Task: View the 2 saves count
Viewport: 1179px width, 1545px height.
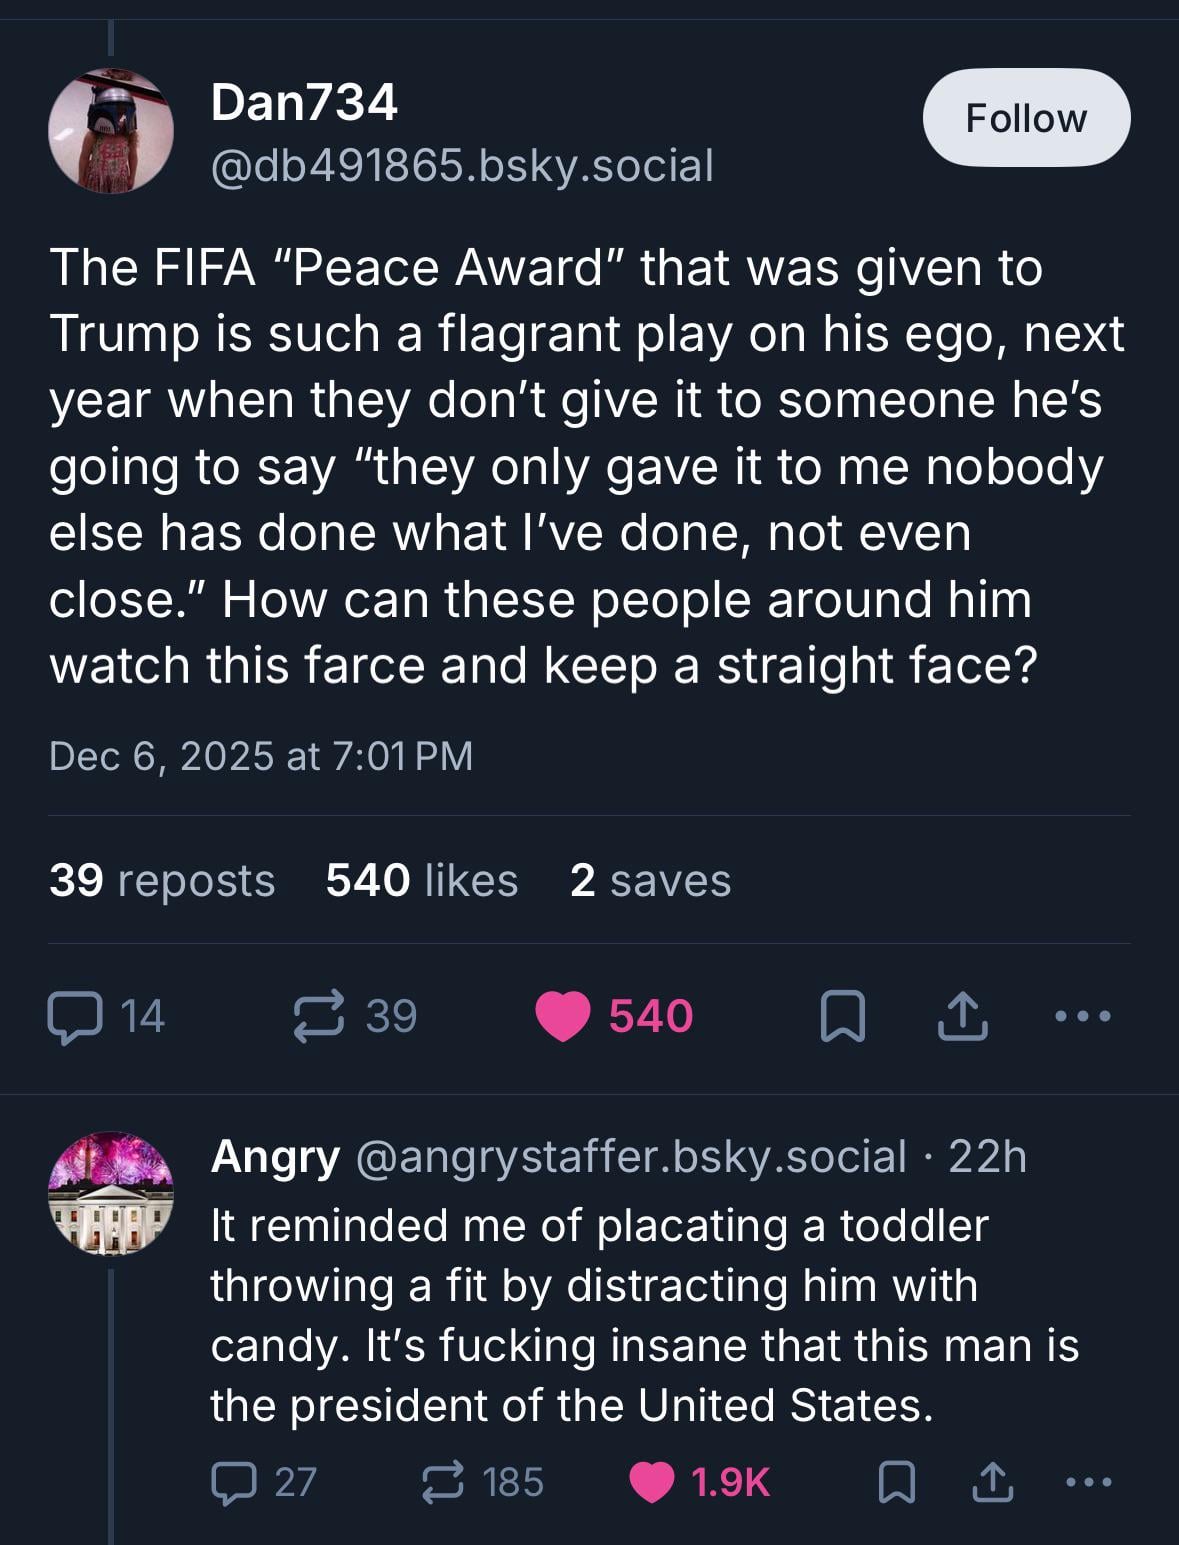Action: click(650, 881)
